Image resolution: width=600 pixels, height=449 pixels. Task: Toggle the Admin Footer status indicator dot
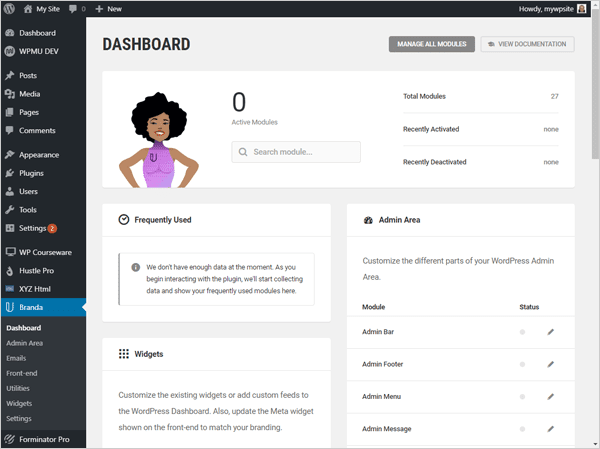coord(522,364)
